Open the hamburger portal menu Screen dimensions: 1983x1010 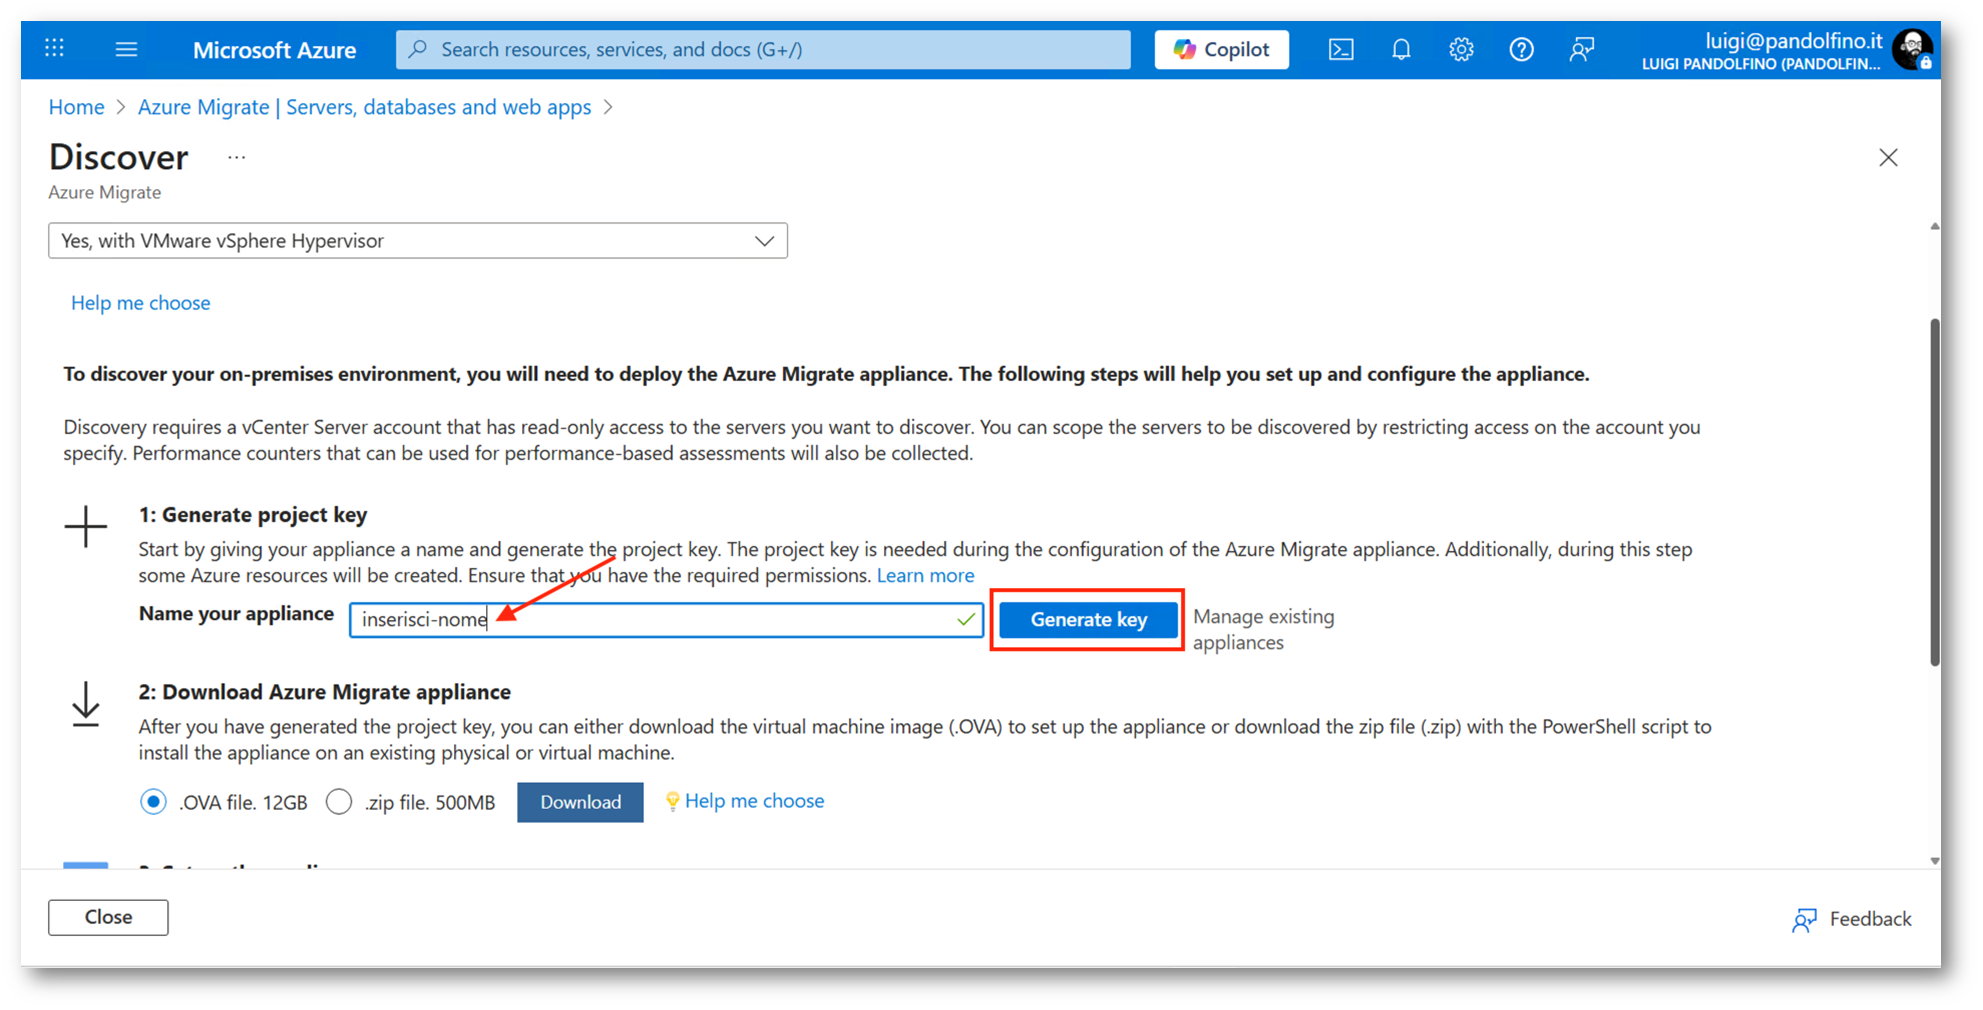coord(126,48)
